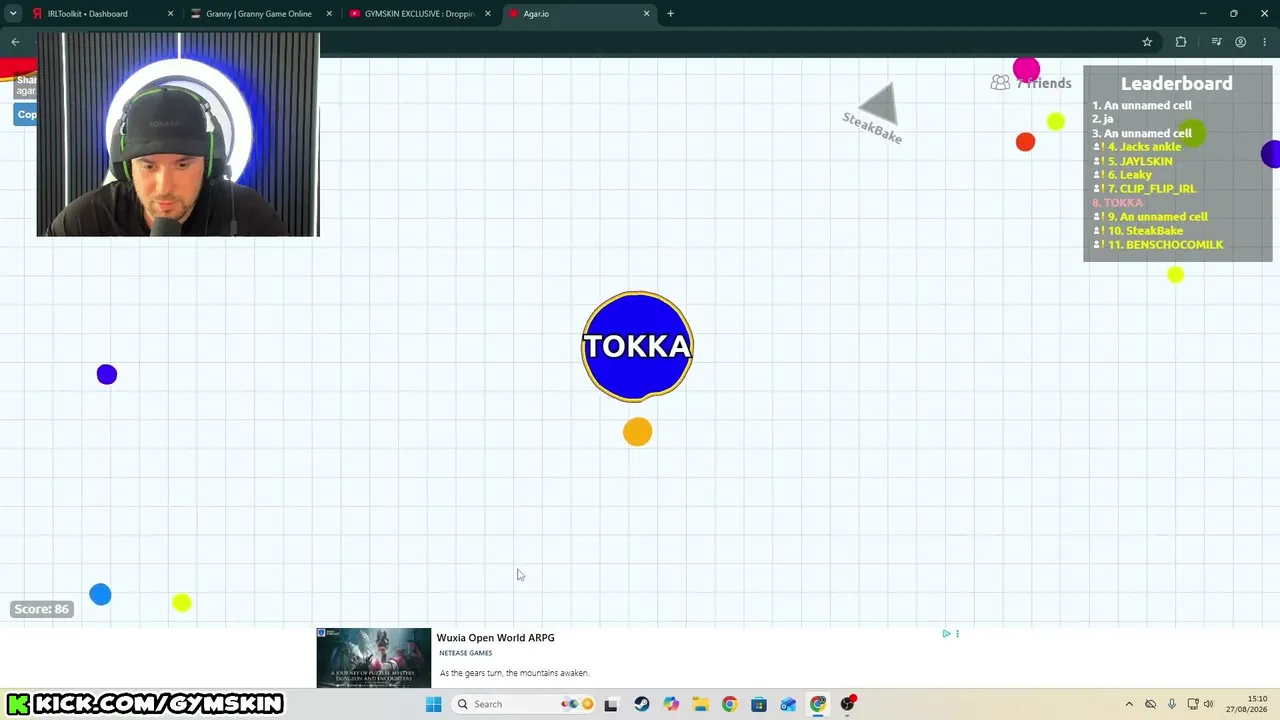Select the Agar.io tab
This screenshot has width=1280, height=720.
pos(579,14)
